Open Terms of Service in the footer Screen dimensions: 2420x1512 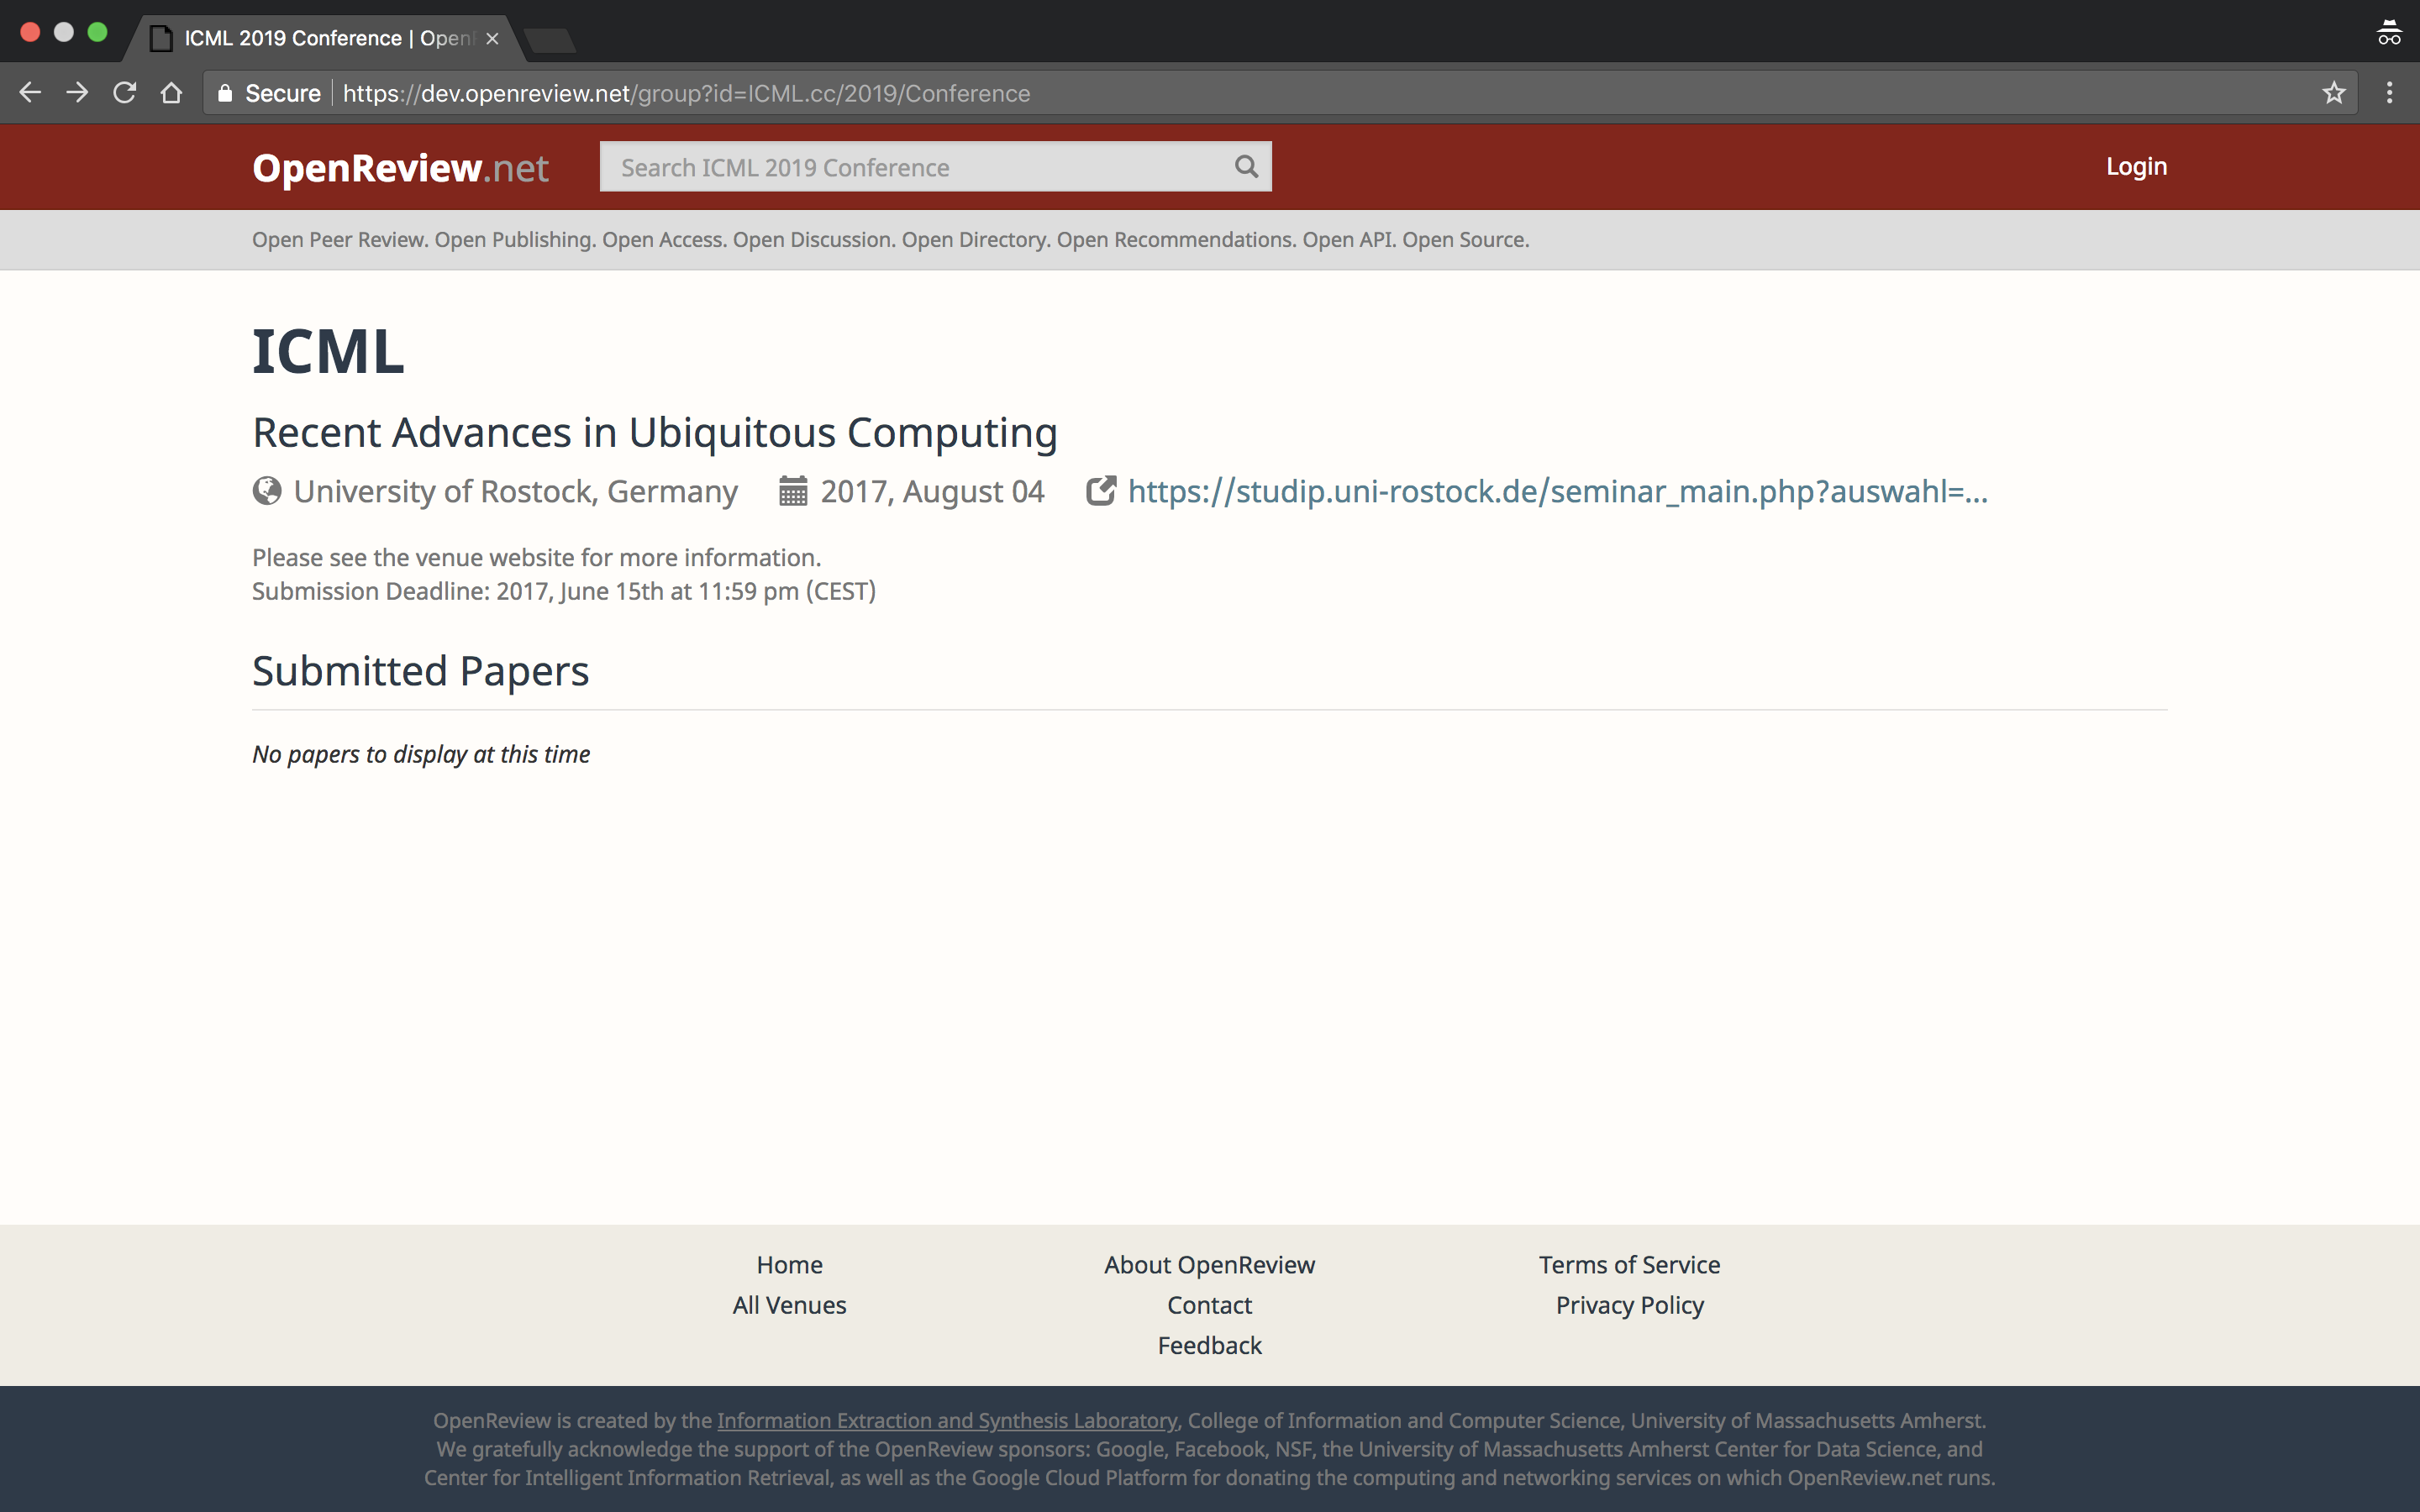click(1629, 1265)
